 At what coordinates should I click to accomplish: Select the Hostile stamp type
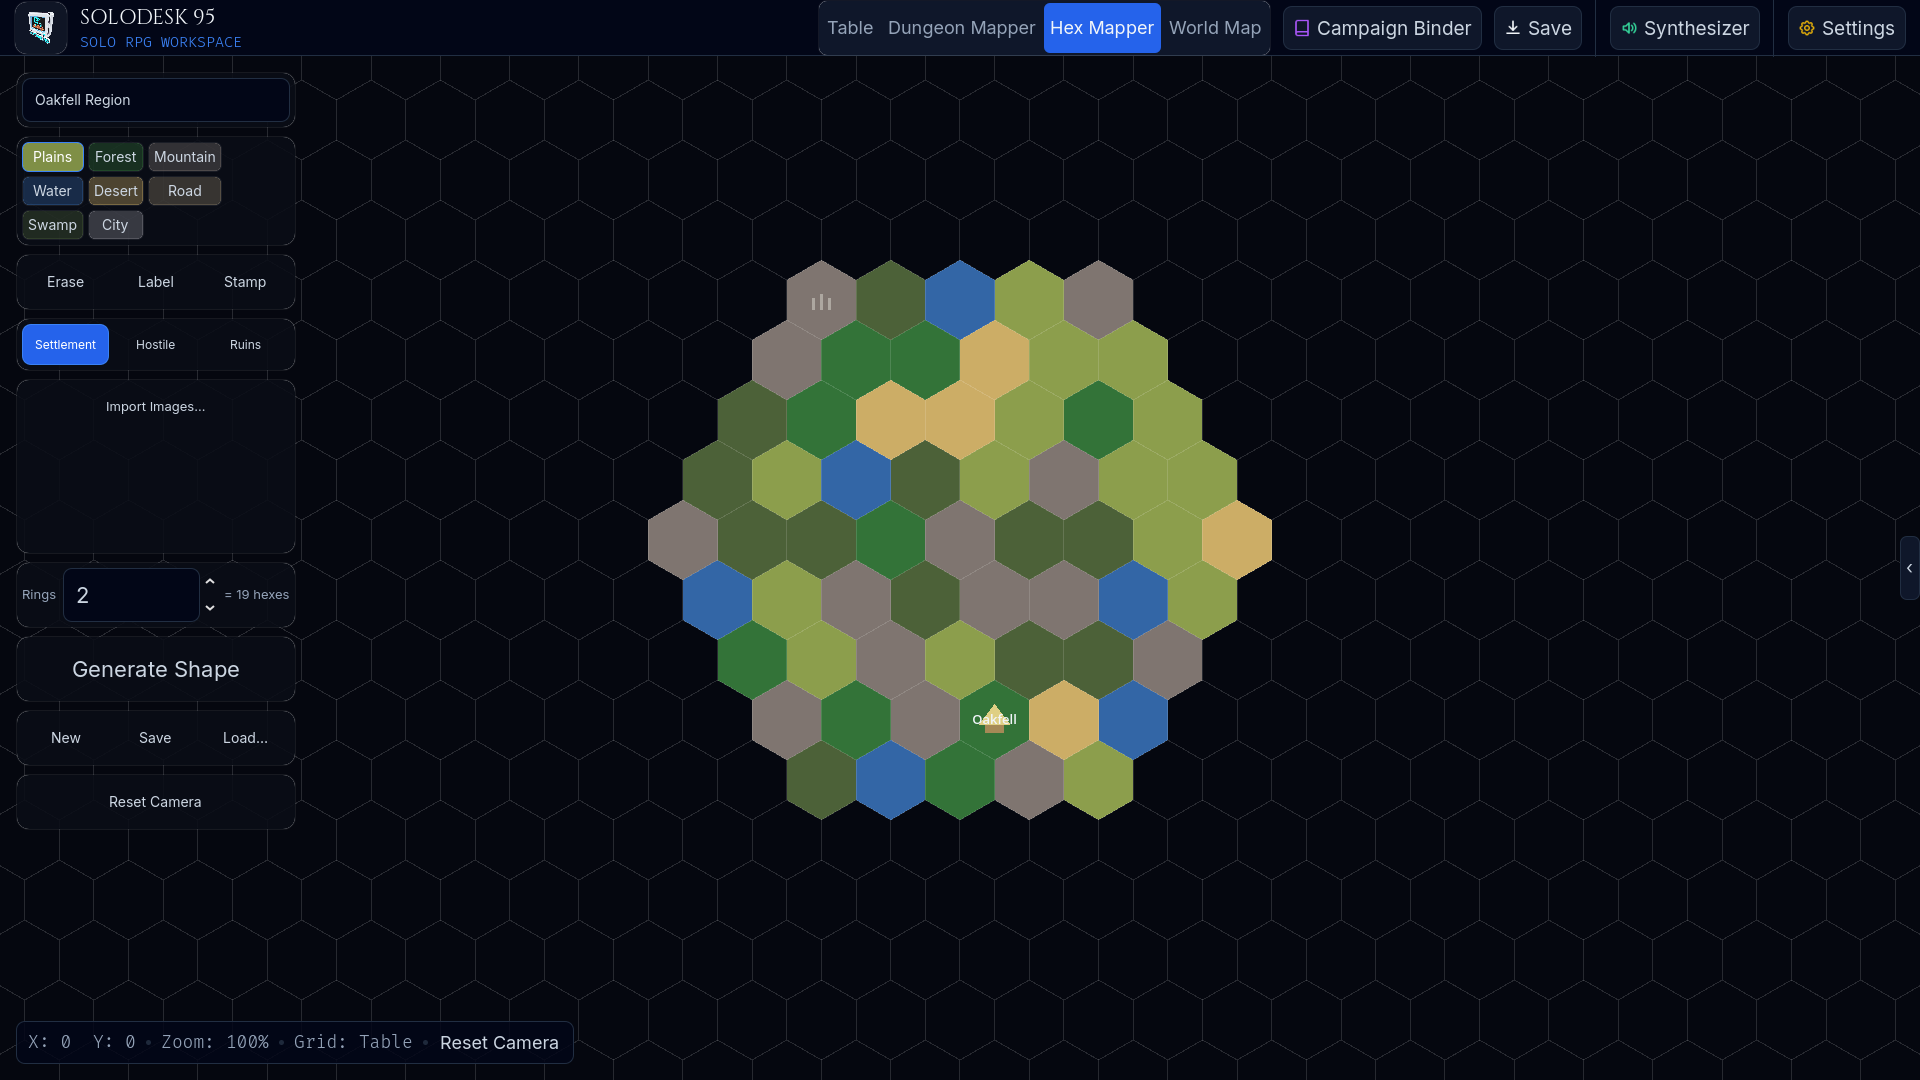point(156,345)
